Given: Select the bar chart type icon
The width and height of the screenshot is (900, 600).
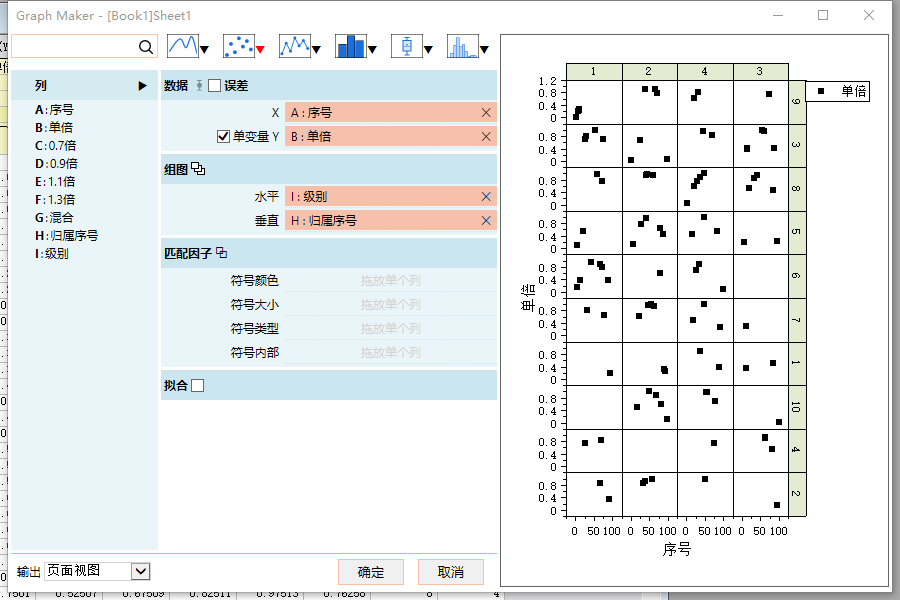Looking at the screenshot, I should click(x=351, y=47).
